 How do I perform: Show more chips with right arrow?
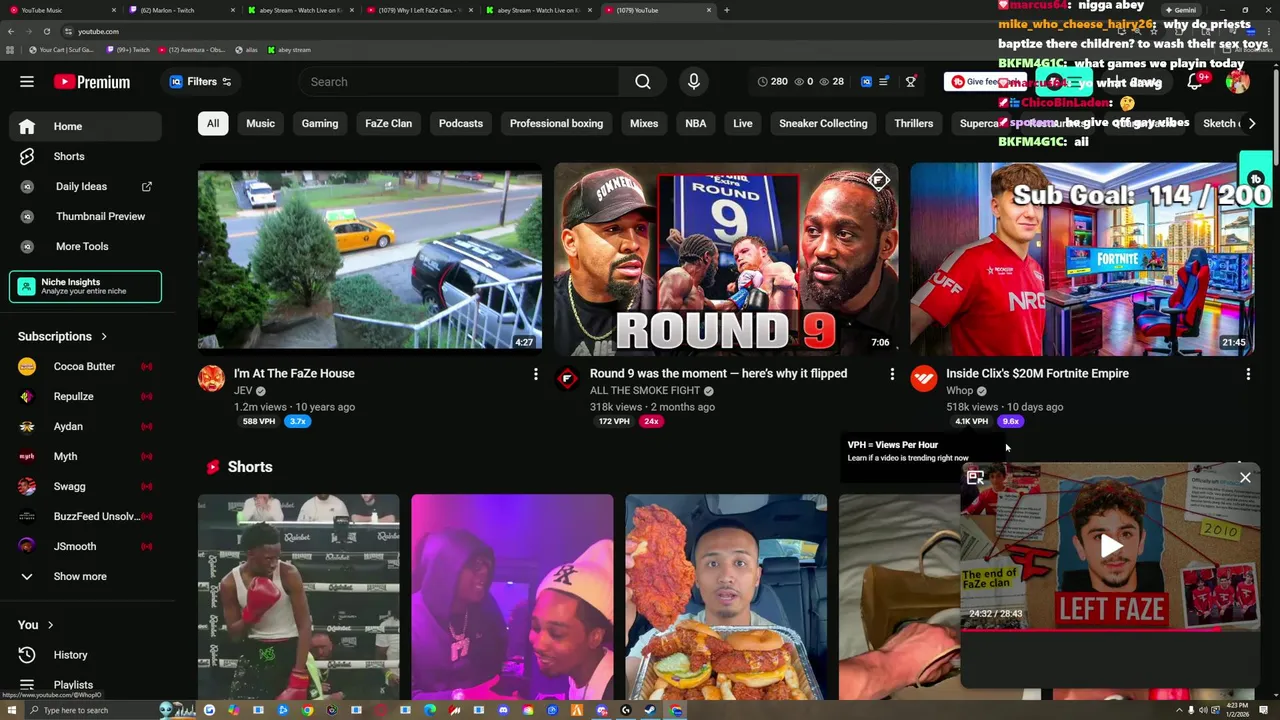(1251, 124)
